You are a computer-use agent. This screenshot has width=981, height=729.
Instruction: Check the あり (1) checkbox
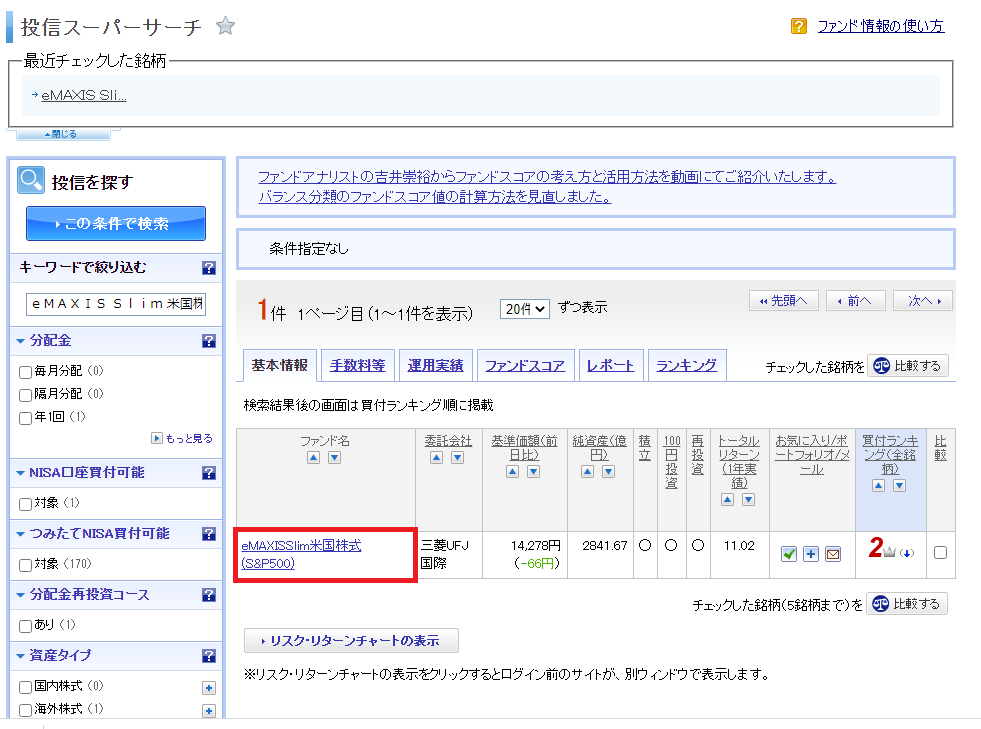point(26,626)
